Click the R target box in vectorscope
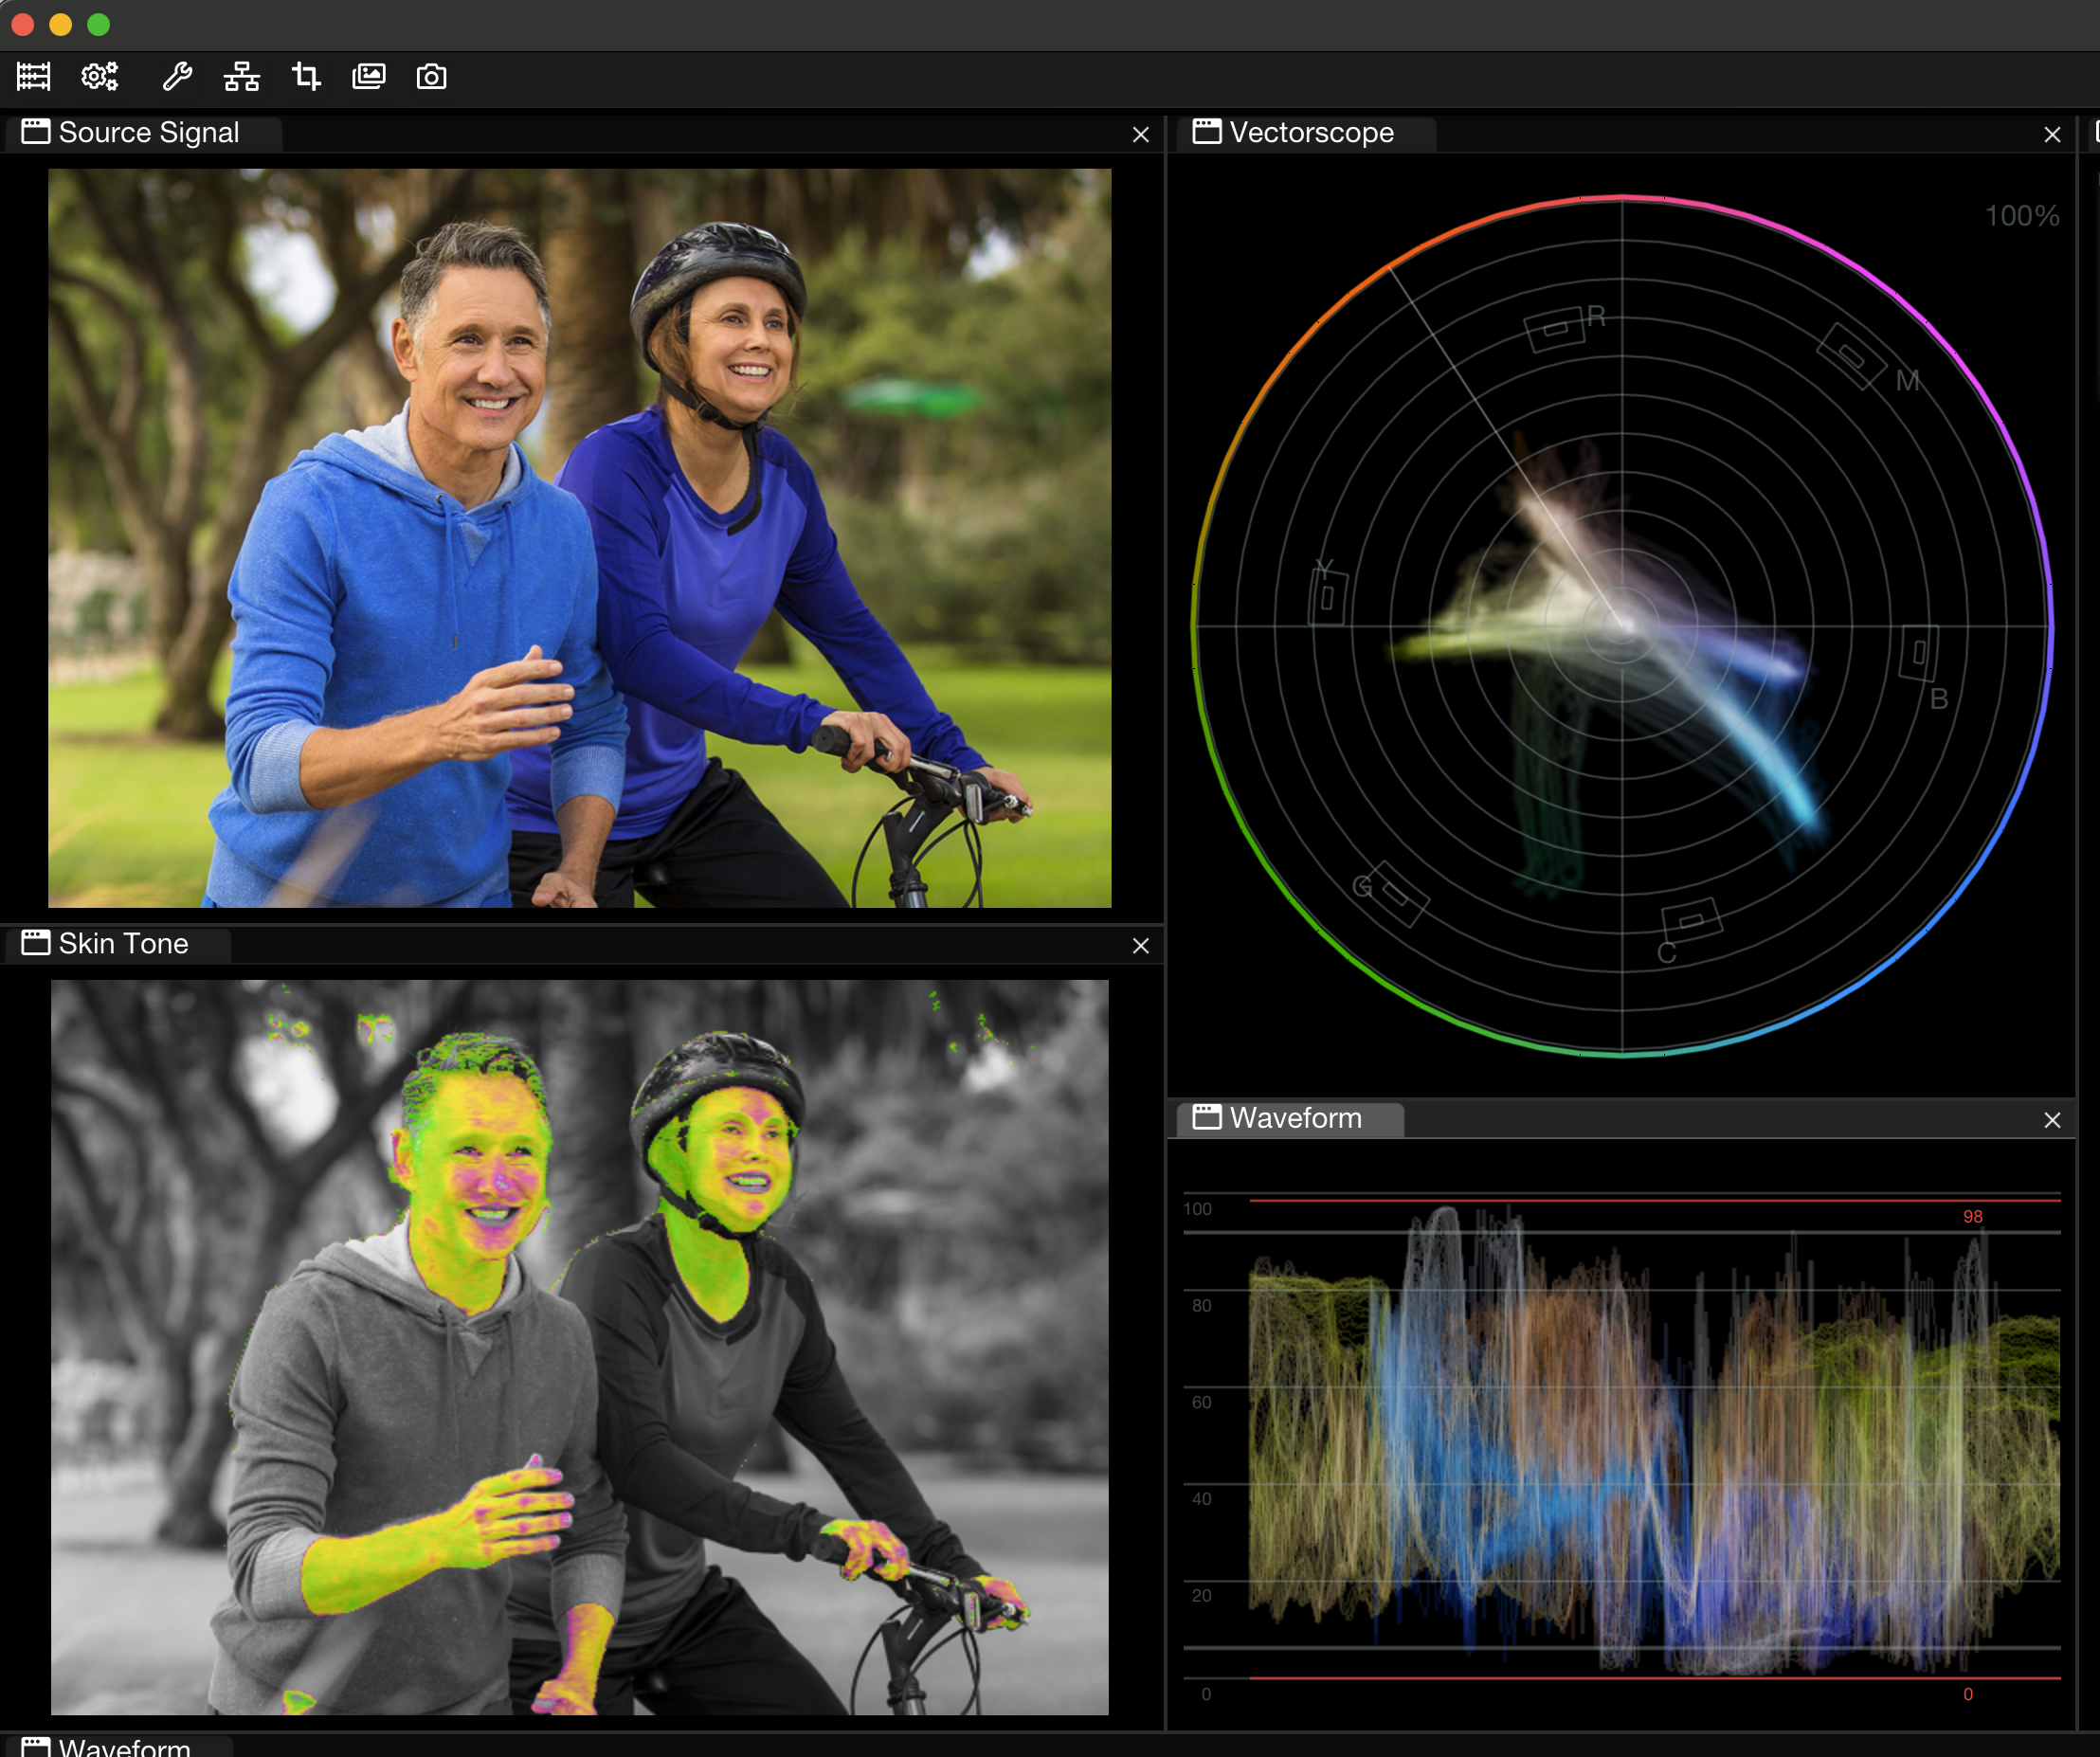The height and width of the screenshot is (1757, 2100). 1555,330
